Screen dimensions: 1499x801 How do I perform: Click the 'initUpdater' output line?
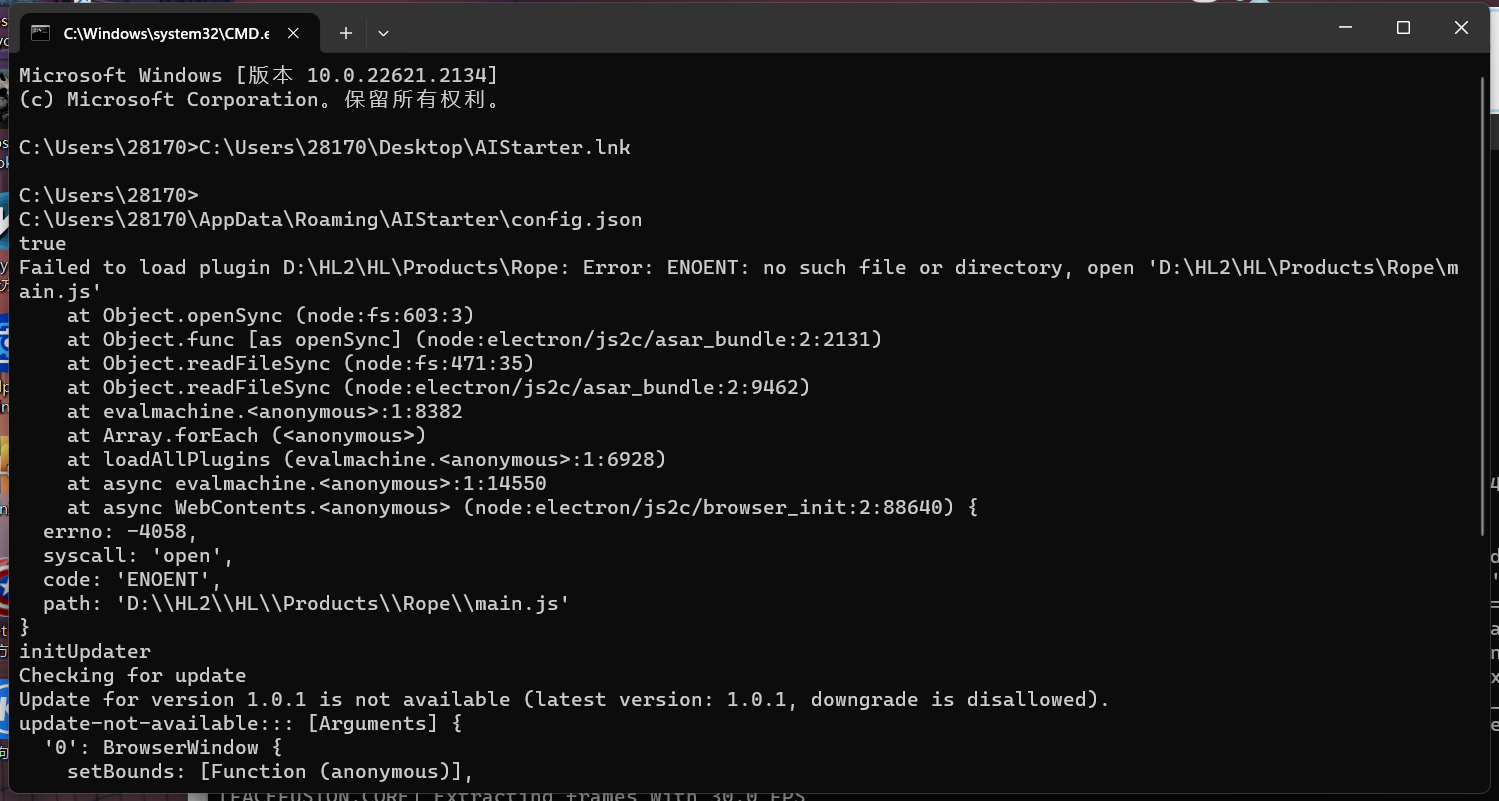pos(85,651)
